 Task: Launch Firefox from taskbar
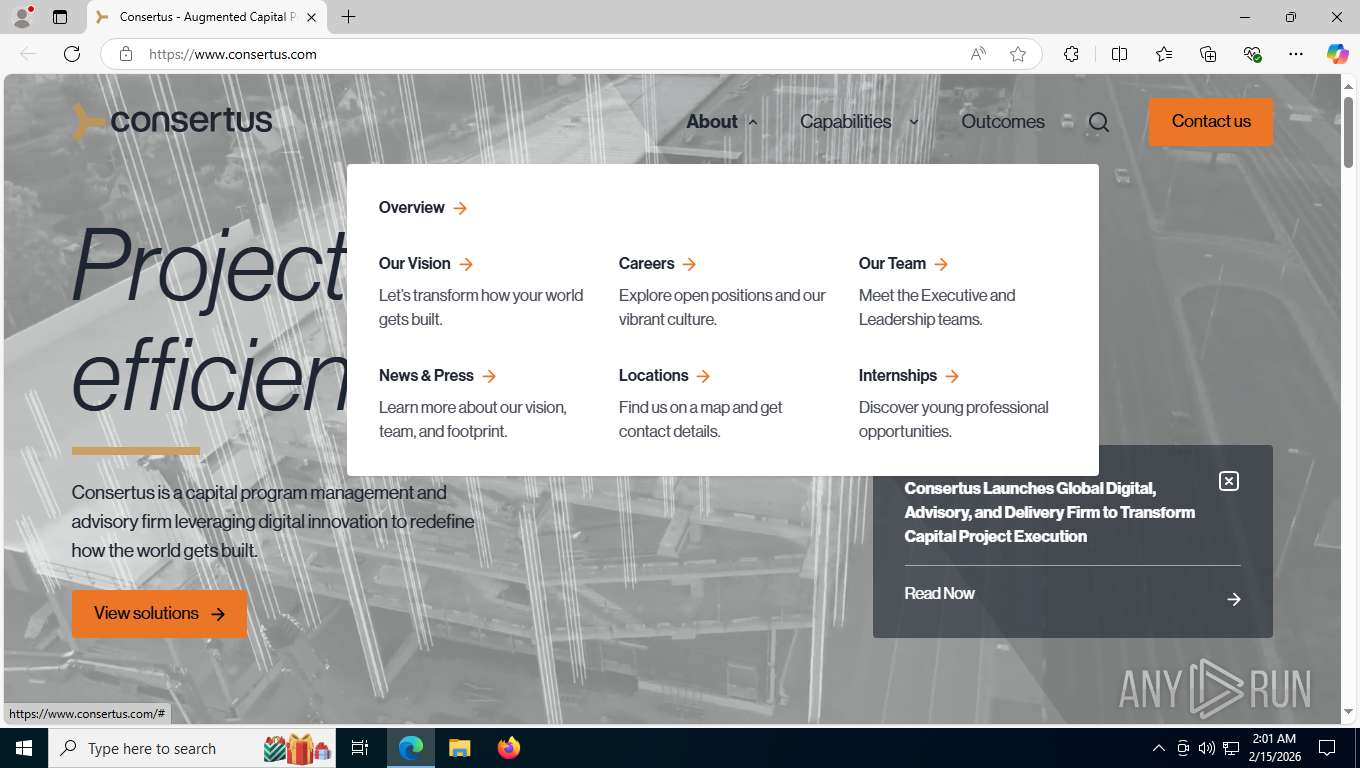click(x=509, y=748)
